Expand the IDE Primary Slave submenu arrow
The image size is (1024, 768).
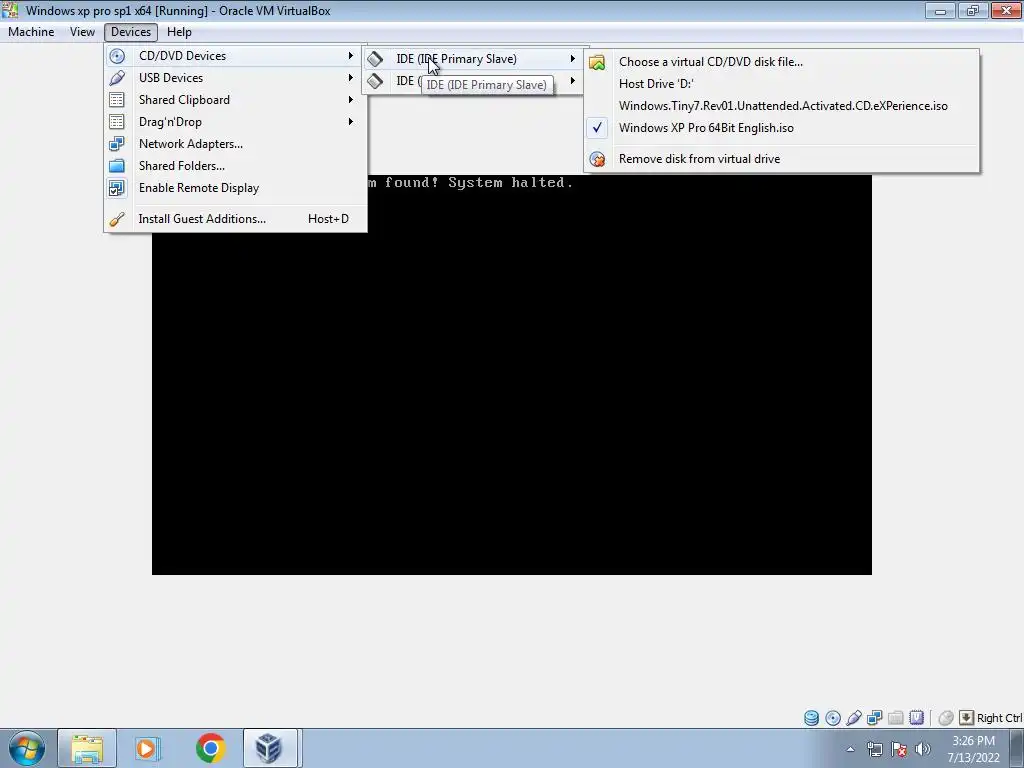[573, 59]
